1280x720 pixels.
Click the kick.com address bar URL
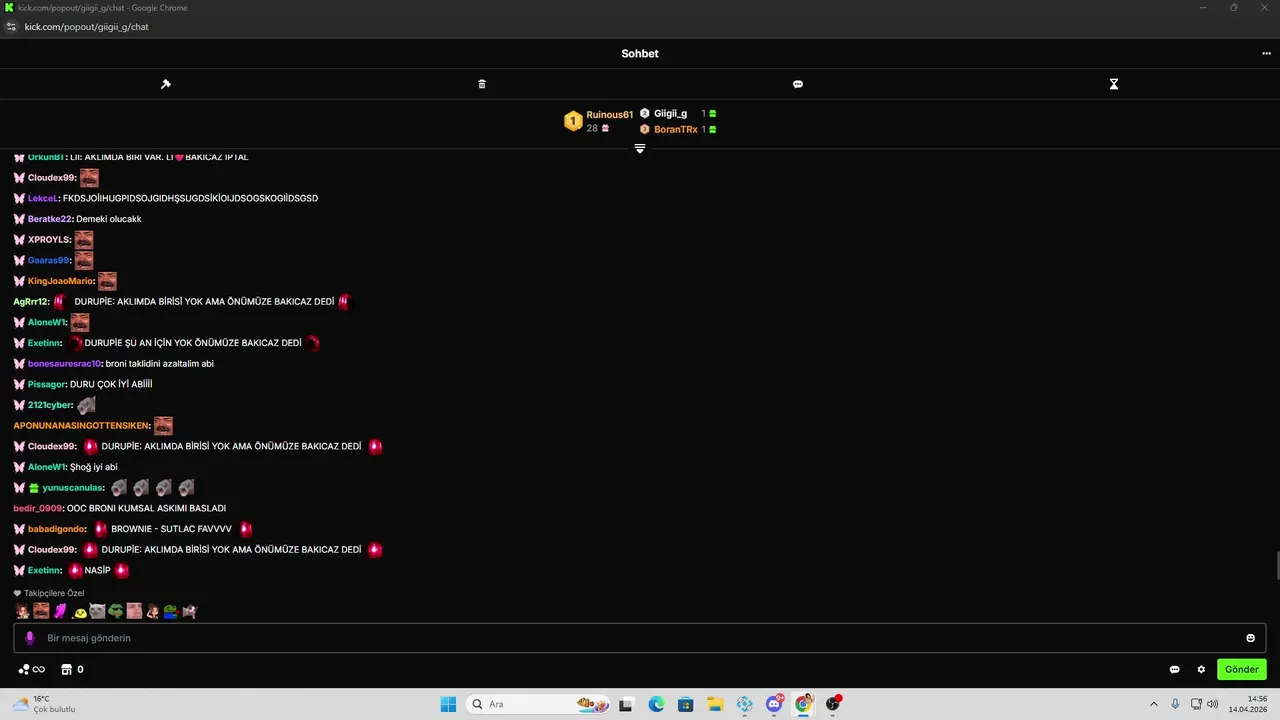coord(87,27)
